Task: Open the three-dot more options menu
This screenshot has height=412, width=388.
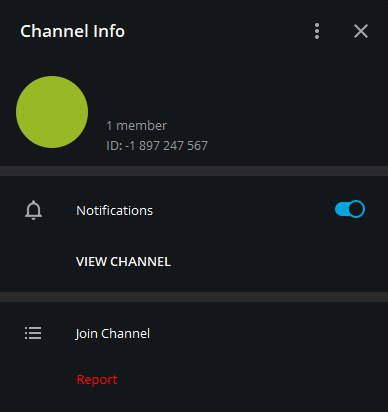Action: click(317, 31)
